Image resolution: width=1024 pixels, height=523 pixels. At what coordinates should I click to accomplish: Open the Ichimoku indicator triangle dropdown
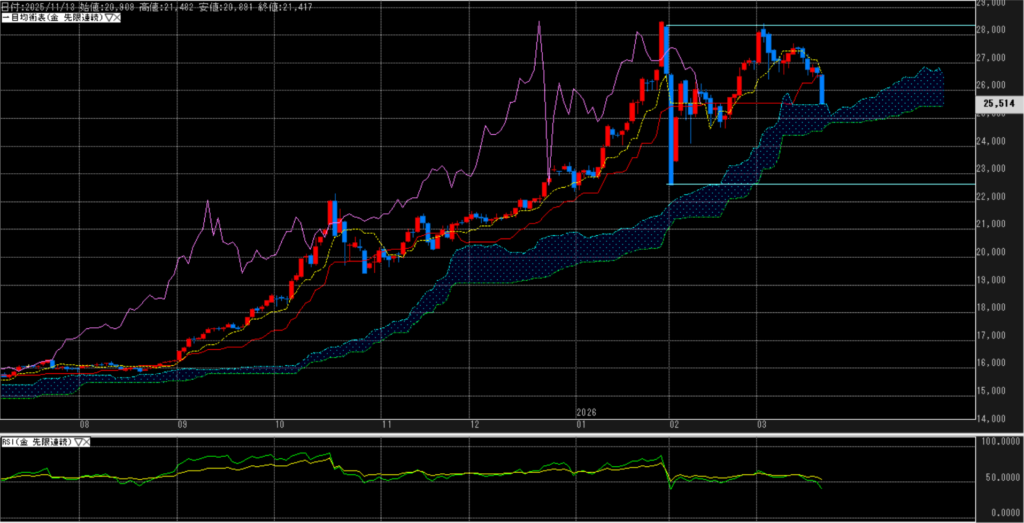pos(109,19)
